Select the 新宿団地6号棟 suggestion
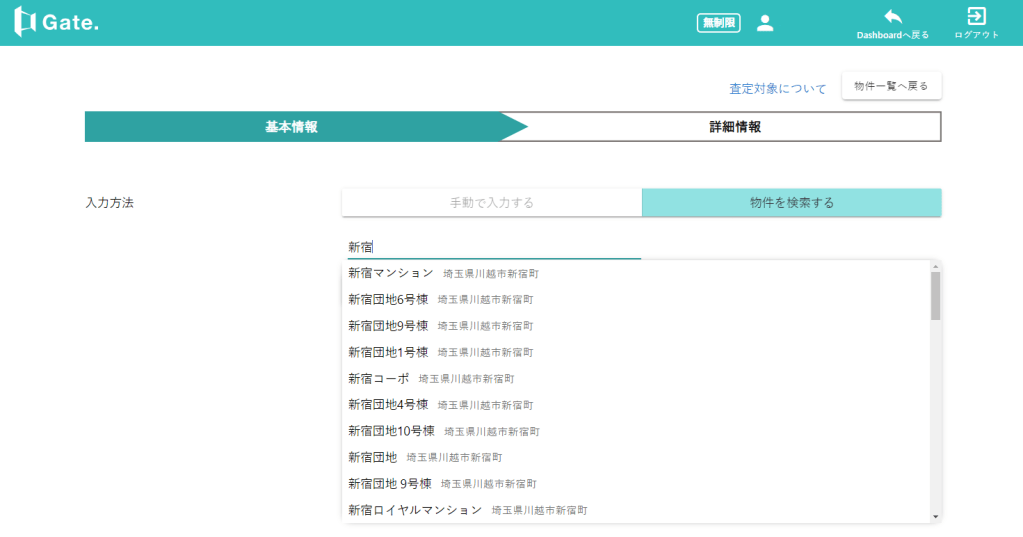The image size is (1023, 537). tap(388, 299)
